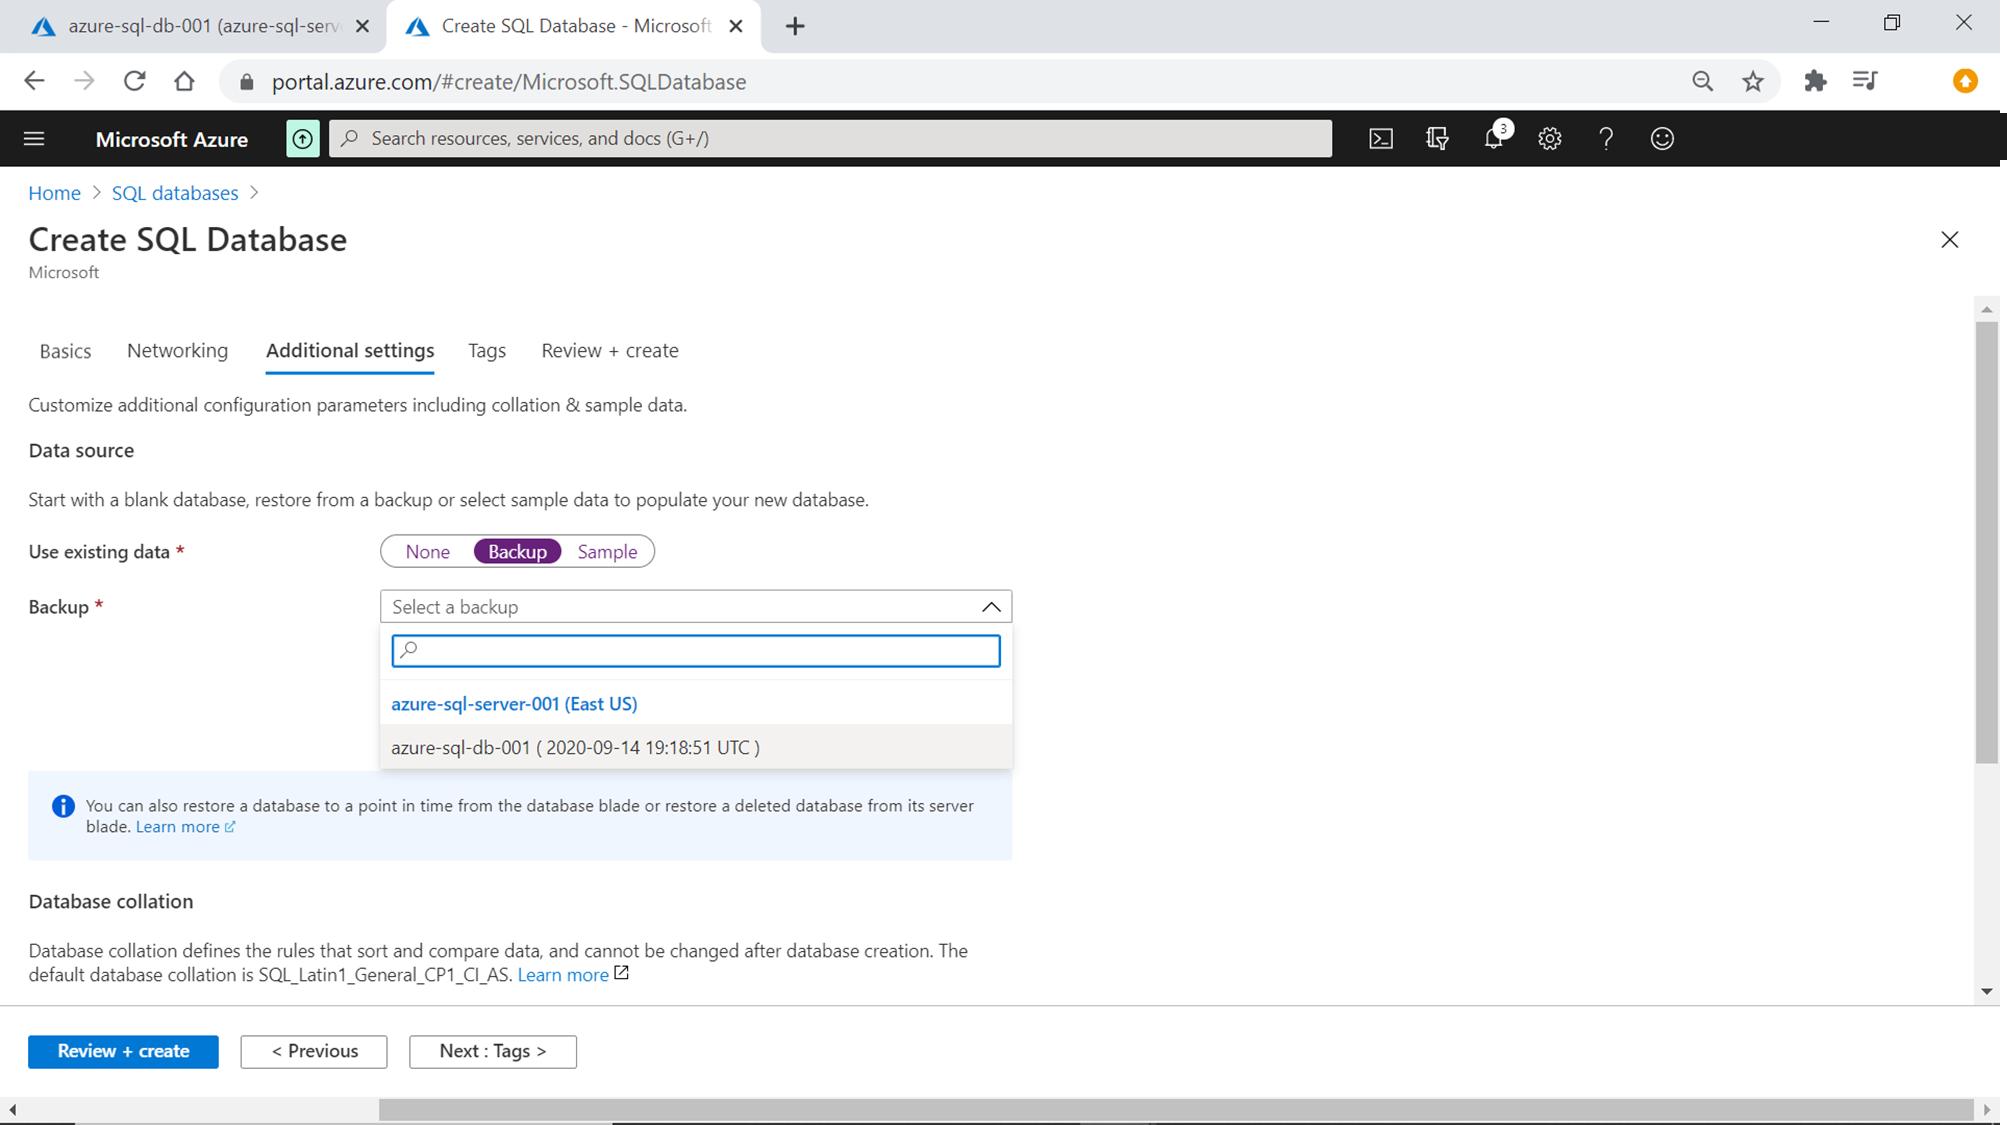Select None for Use existing data

pos(427,552)
